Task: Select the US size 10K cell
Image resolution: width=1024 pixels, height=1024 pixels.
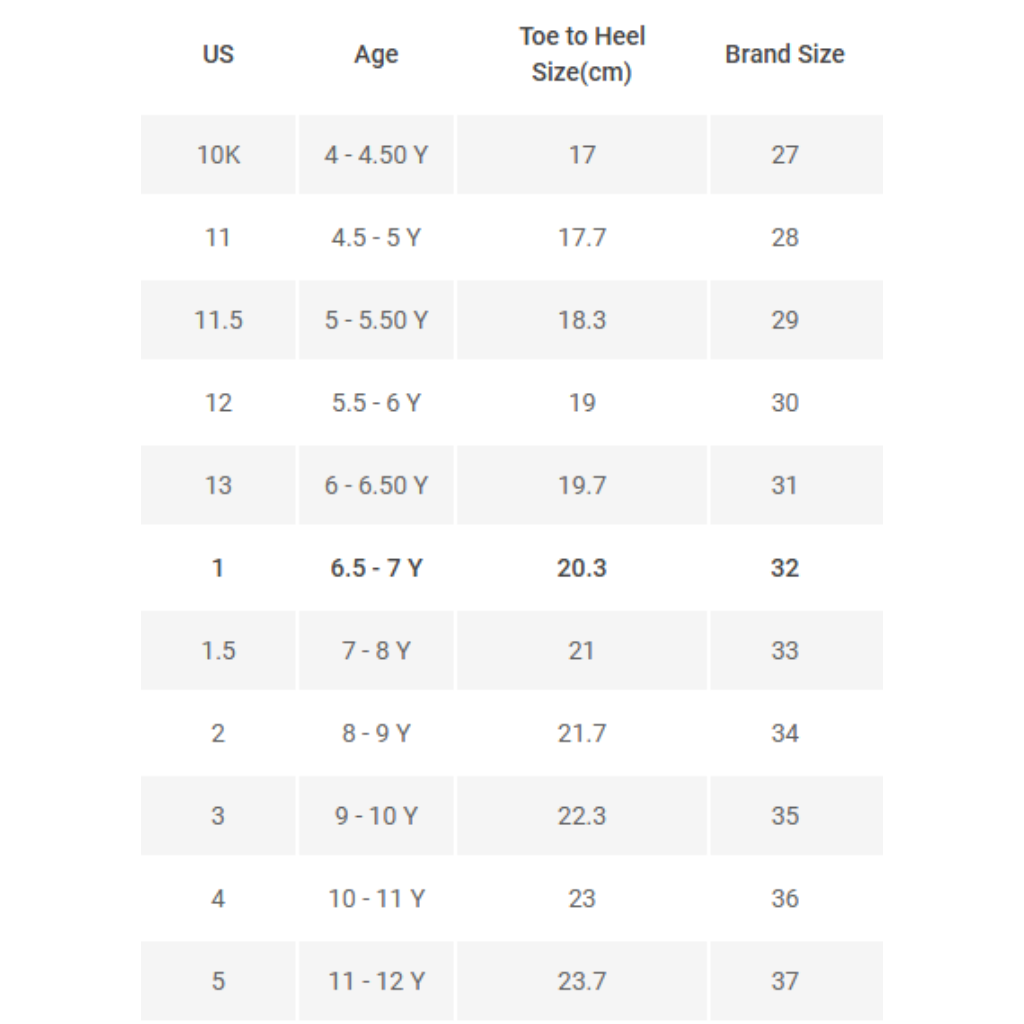Action: tap(218, 155)
